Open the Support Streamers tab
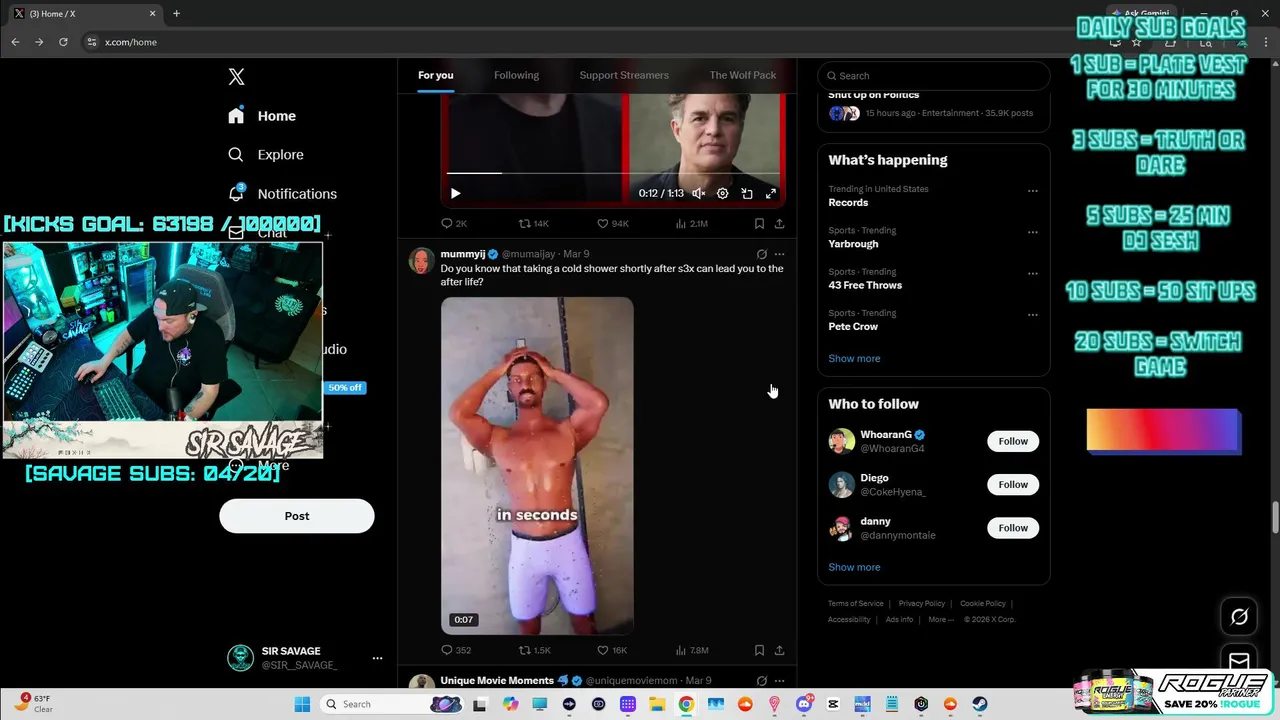 click(x=624, y=75)
